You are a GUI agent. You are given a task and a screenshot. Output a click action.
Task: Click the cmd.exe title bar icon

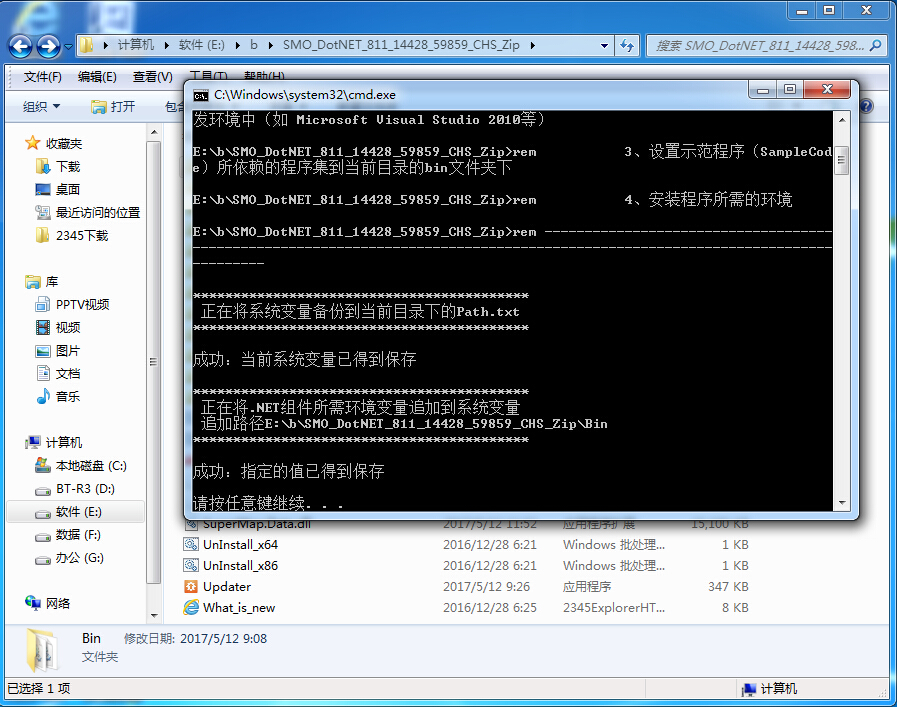(x=200, y=96)
